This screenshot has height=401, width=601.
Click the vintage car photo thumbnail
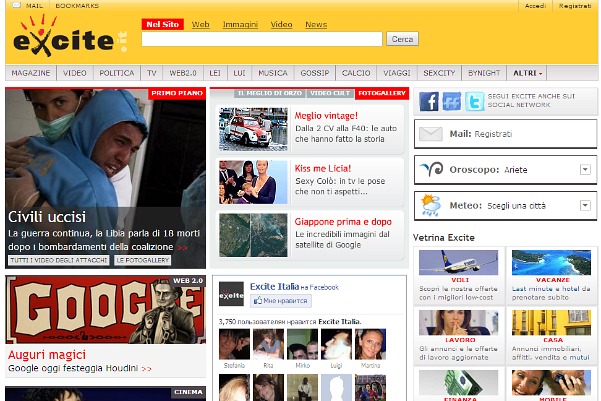253,129
